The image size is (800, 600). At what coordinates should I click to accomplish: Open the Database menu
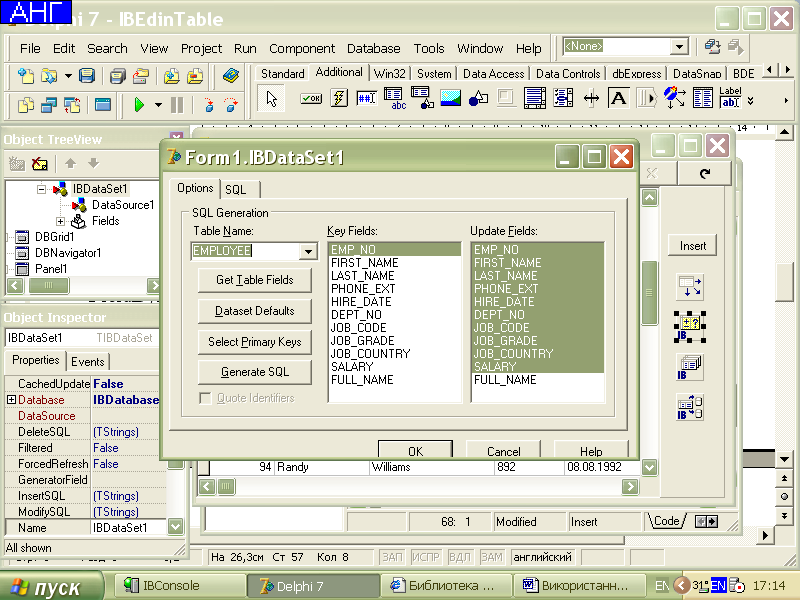click(x=373, y=48)
